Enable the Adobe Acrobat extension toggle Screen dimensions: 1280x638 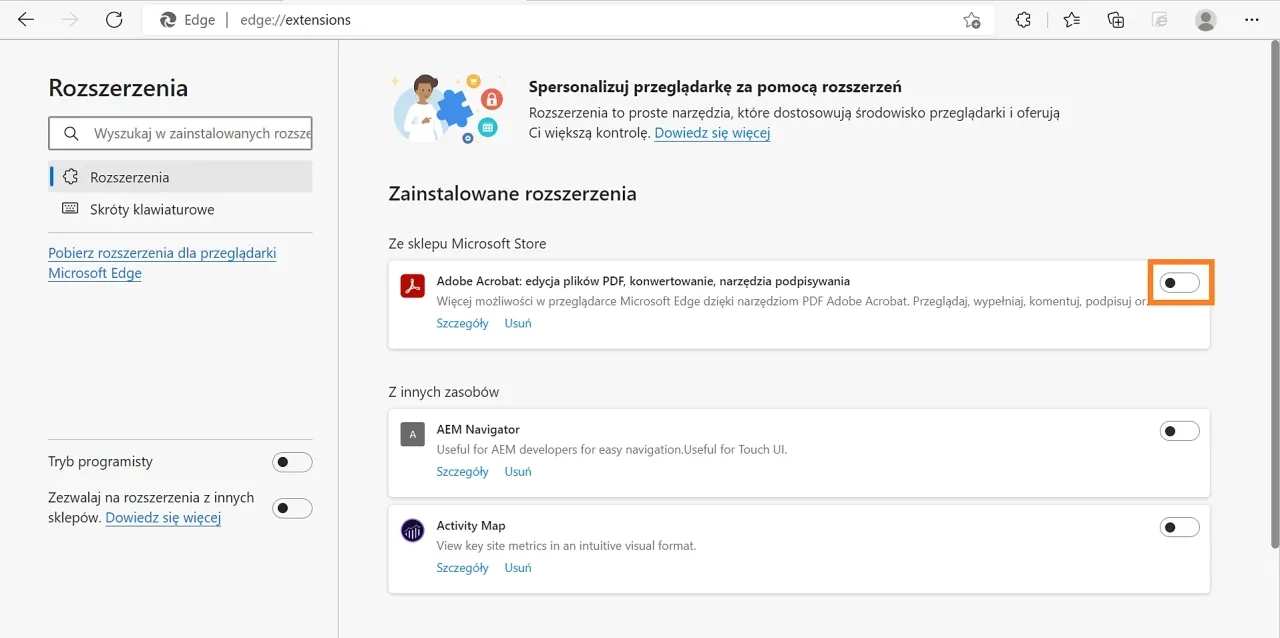tap(1179, 283)
